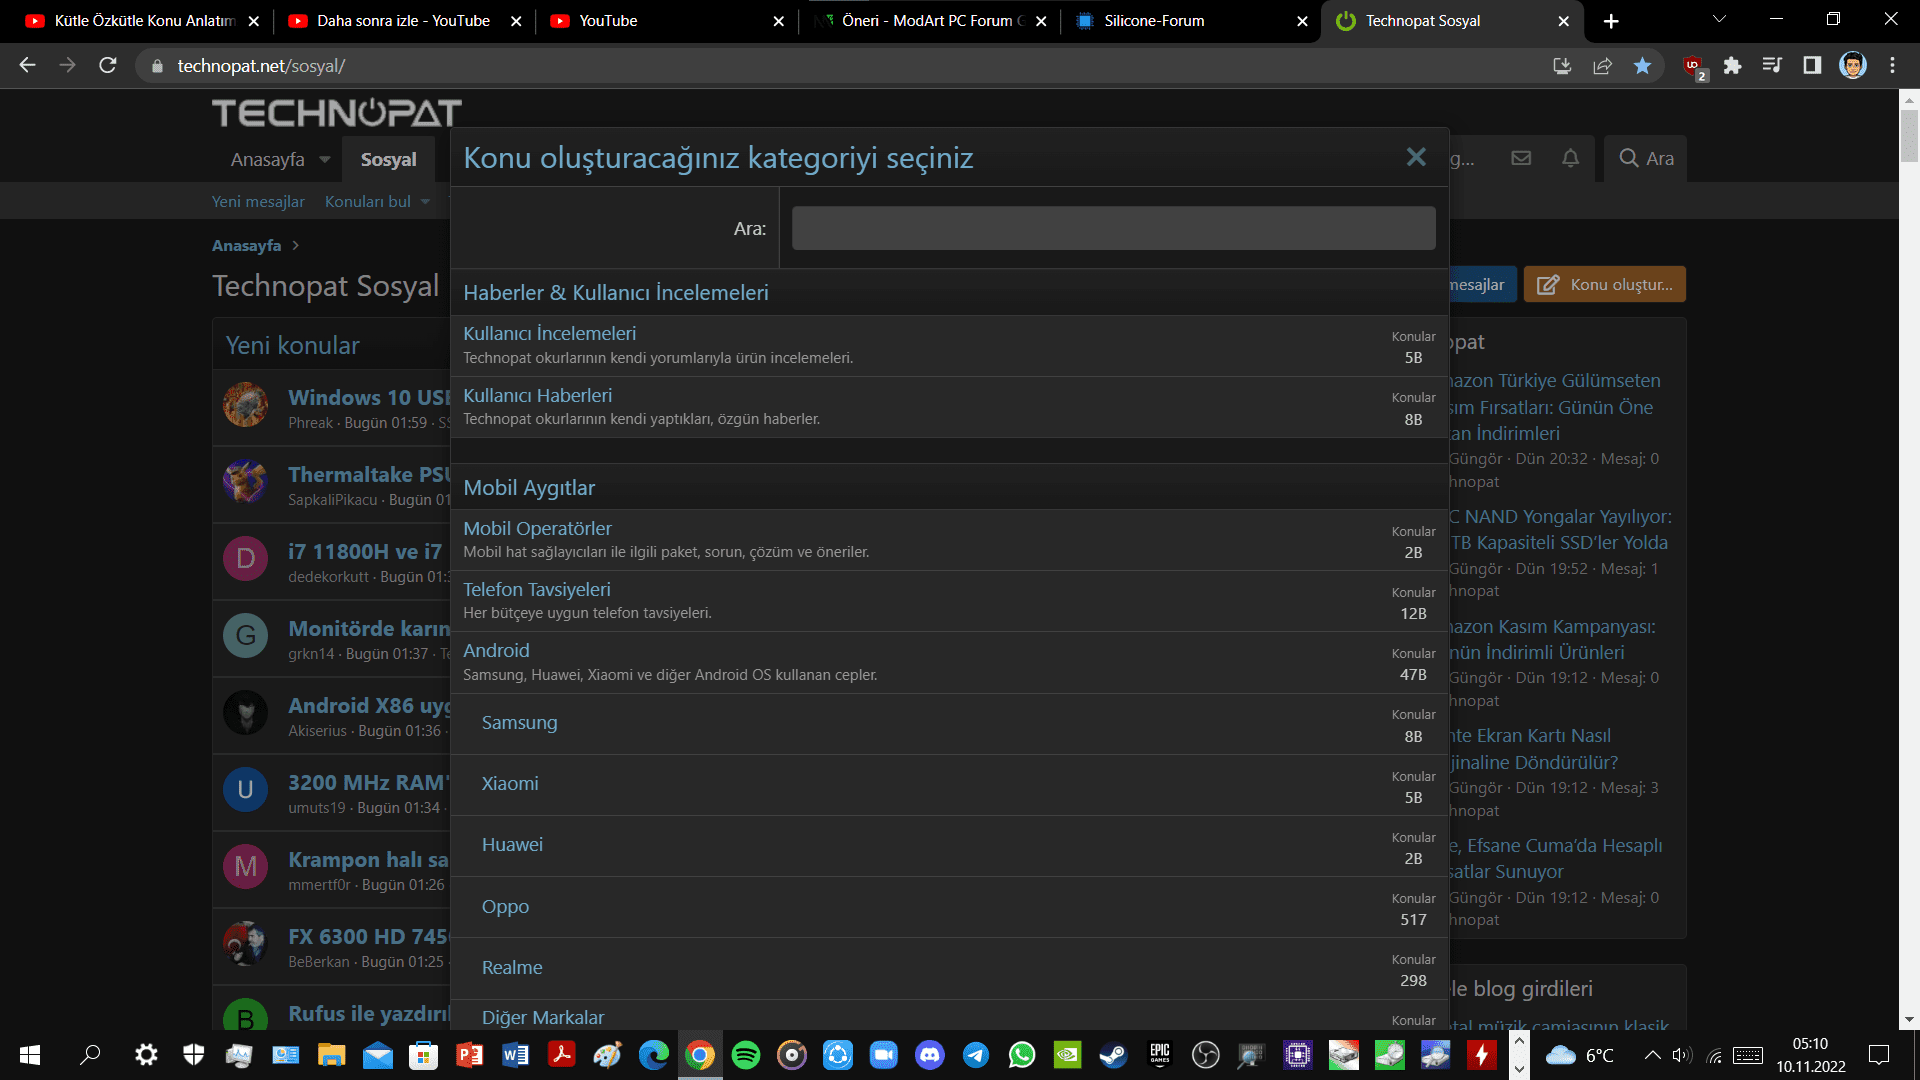Open a new browser tab
1920x1080 pixels.
tap(1611, 21)
